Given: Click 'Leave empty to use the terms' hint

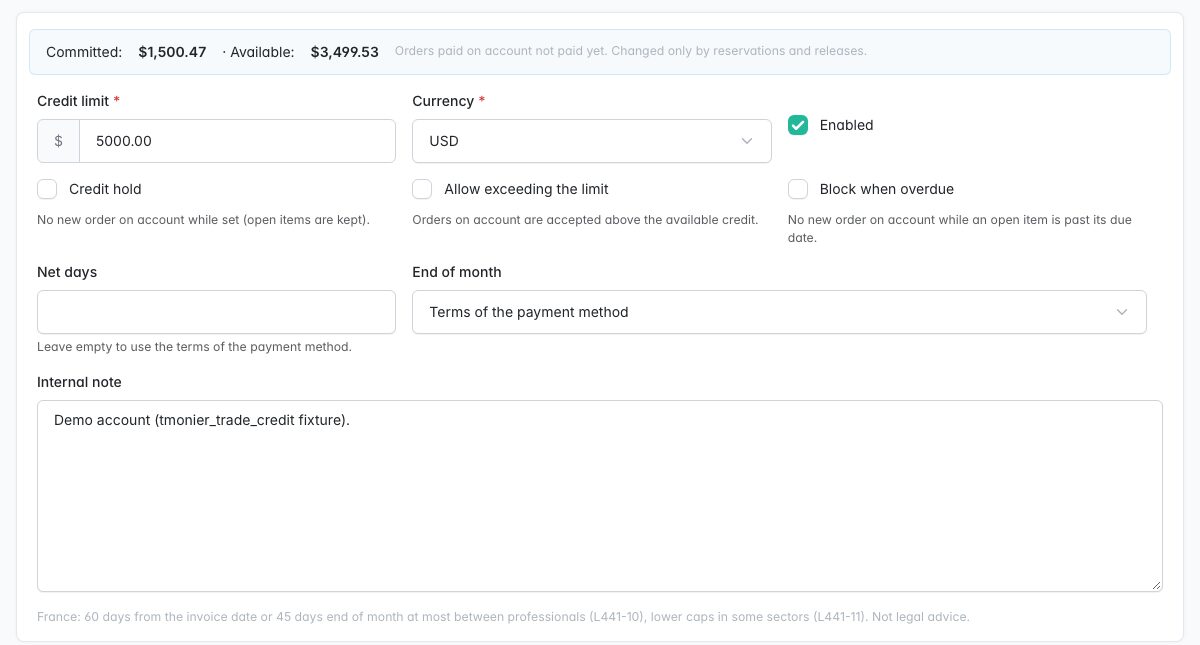Looking at the screenshot, I should [194, 347].
